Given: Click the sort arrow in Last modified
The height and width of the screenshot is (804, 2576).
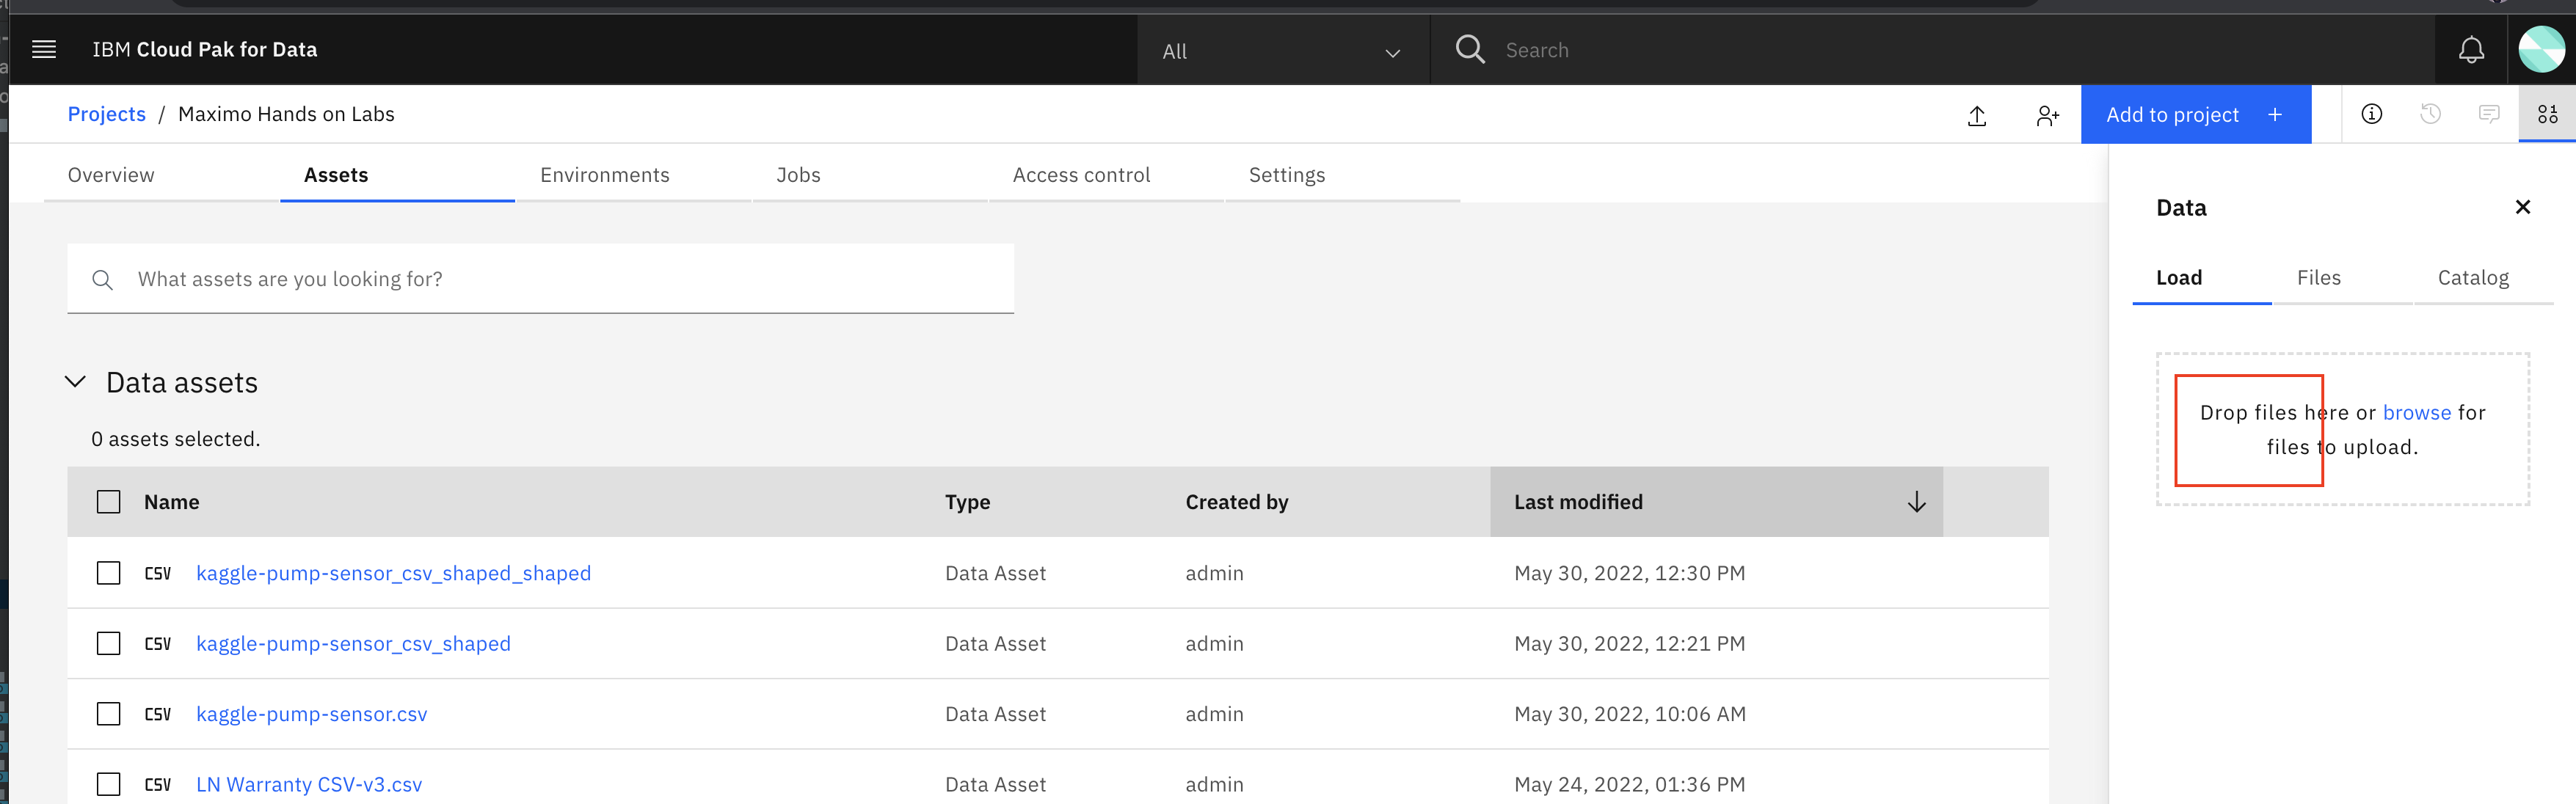Looking at the screenshot, I should [1916, 502].
